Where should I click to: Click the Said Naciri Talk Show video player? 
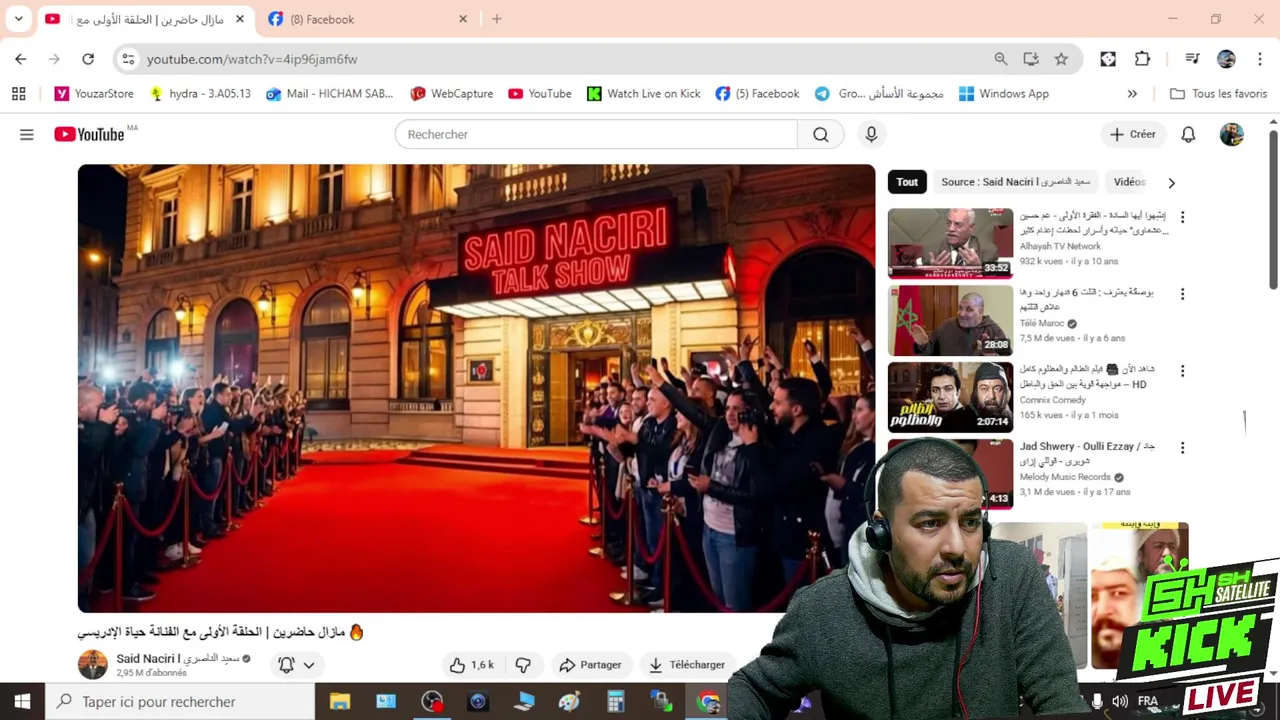coord(476,388)
